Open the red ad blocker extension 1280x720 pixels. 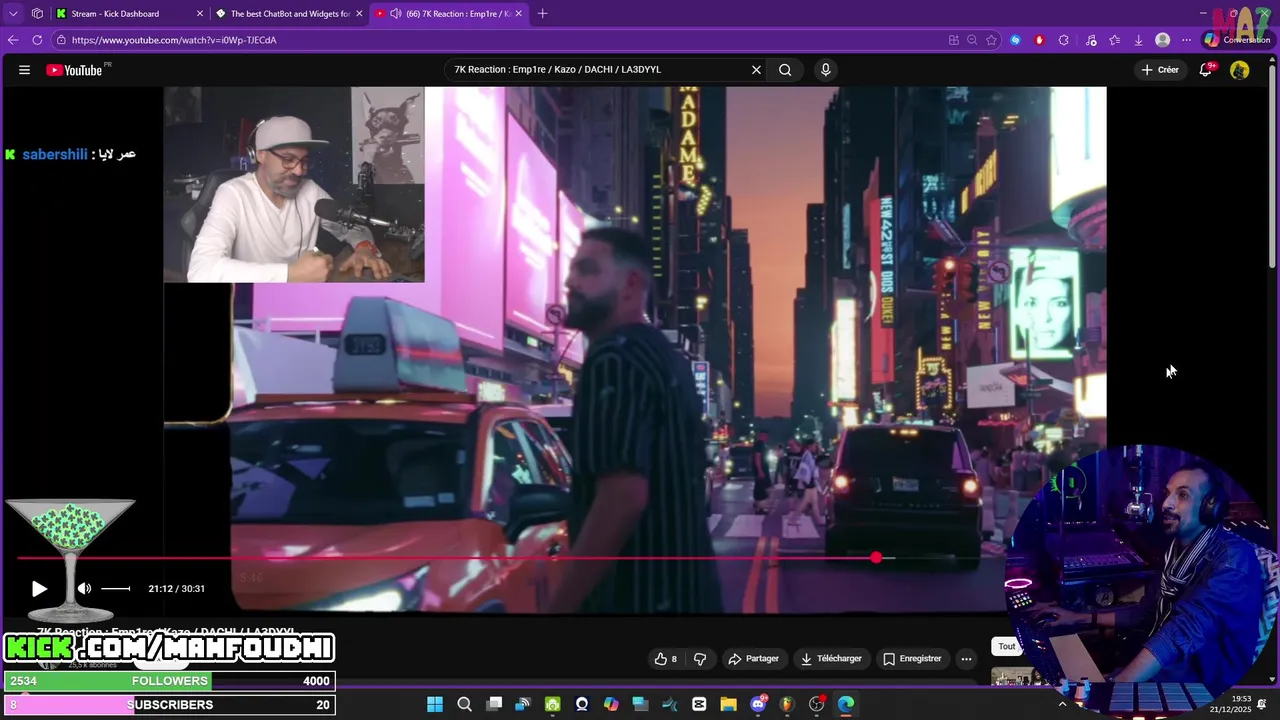(x=1039, y=40)
